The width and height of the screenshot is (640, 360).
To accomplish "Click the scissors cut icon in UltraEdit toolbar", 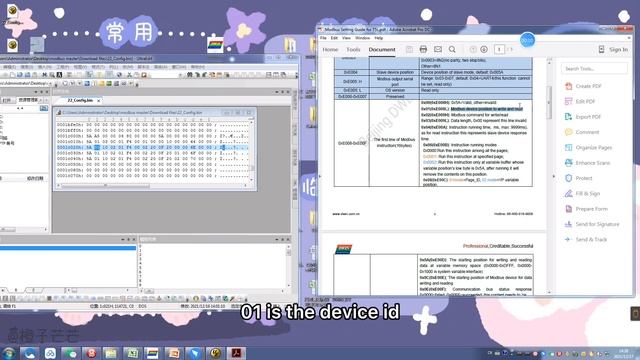I will click(x=129, y=75).
